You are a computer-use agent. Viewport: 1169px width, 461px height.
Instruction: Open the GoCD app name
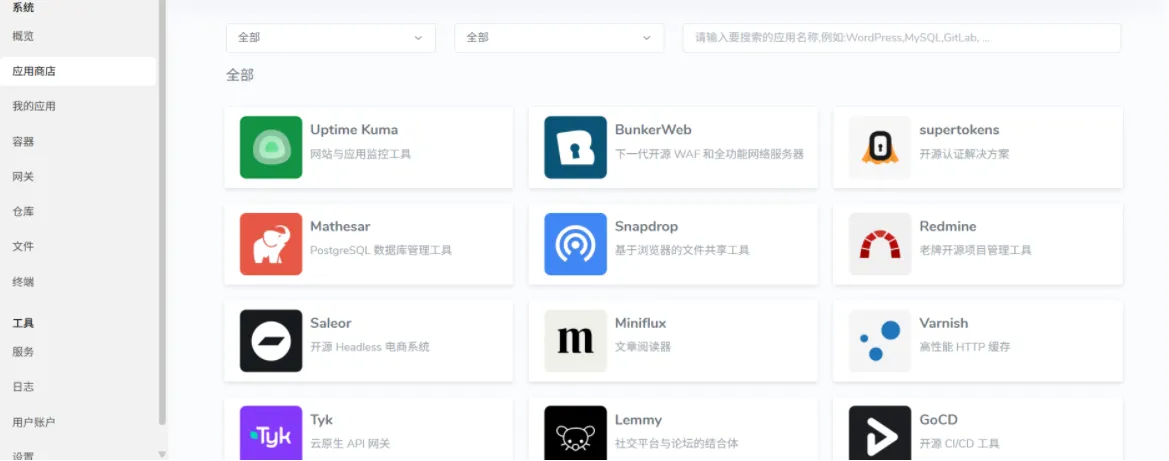point(939,420)
